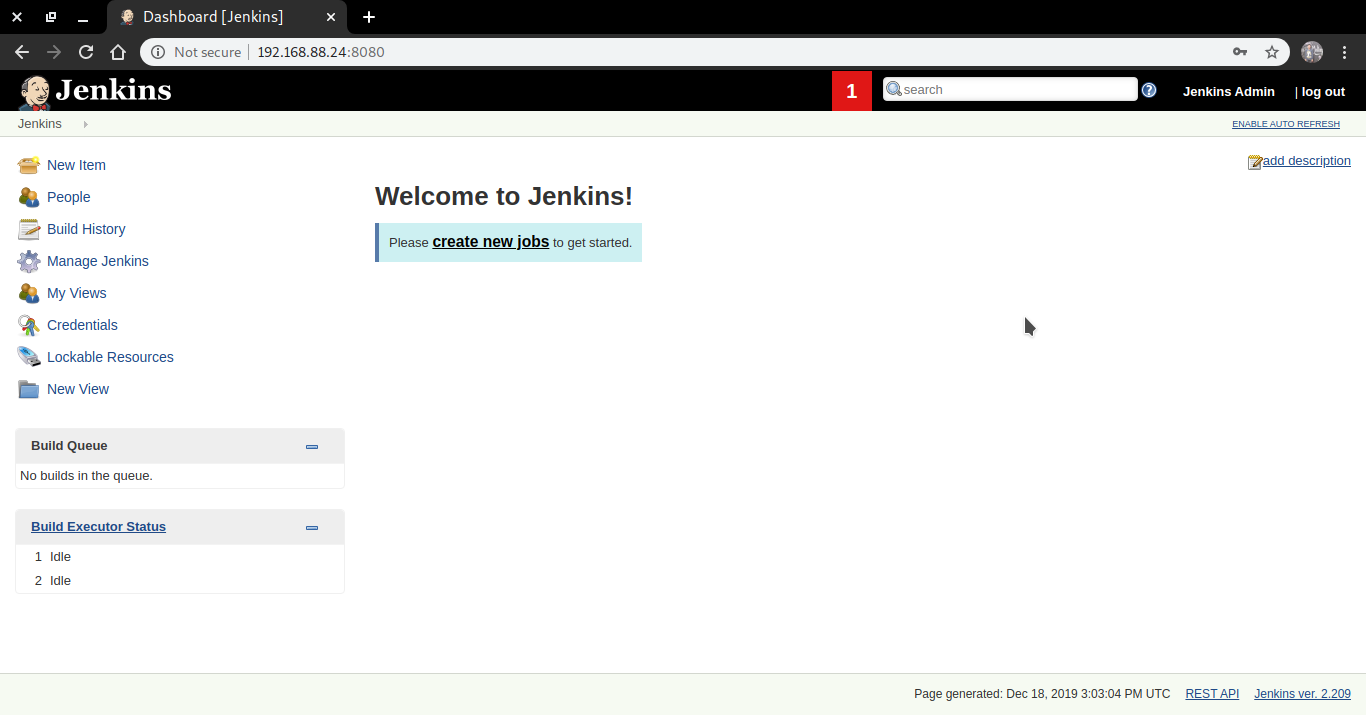Click the add description notepad icon

tap(1255, 162)
